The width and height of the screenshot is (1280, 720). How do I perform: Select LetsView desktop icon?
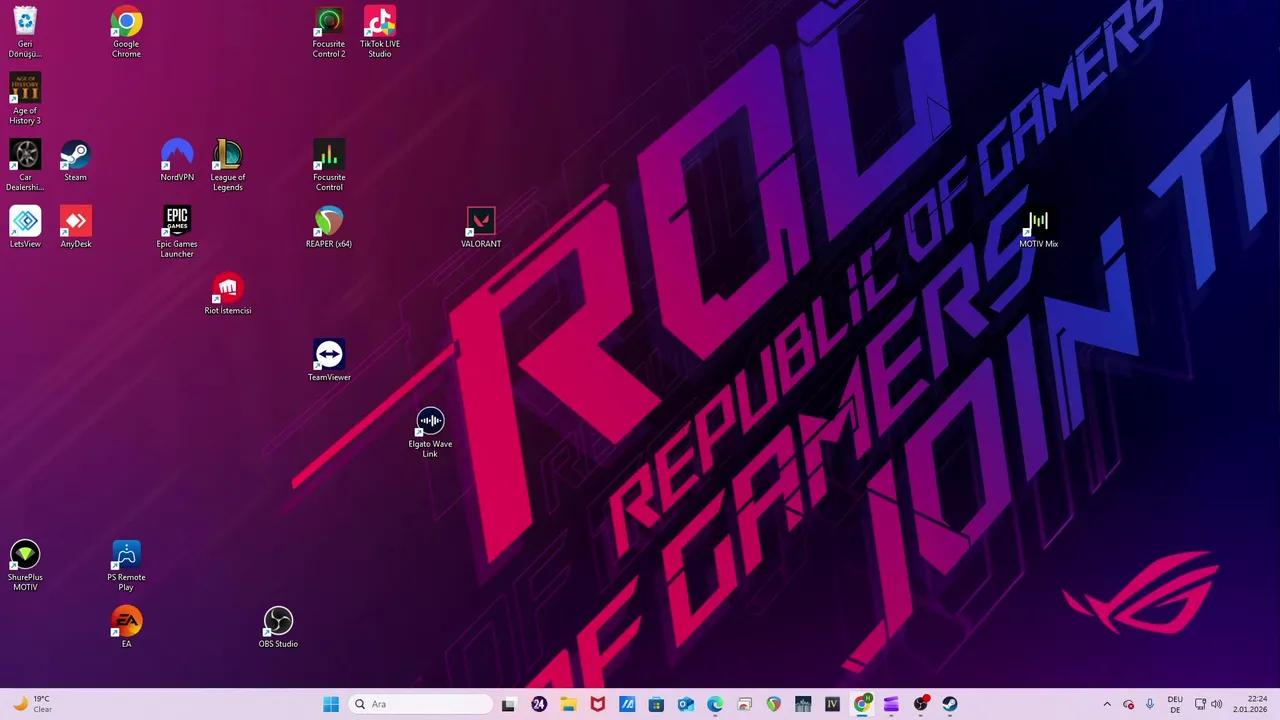25,227
